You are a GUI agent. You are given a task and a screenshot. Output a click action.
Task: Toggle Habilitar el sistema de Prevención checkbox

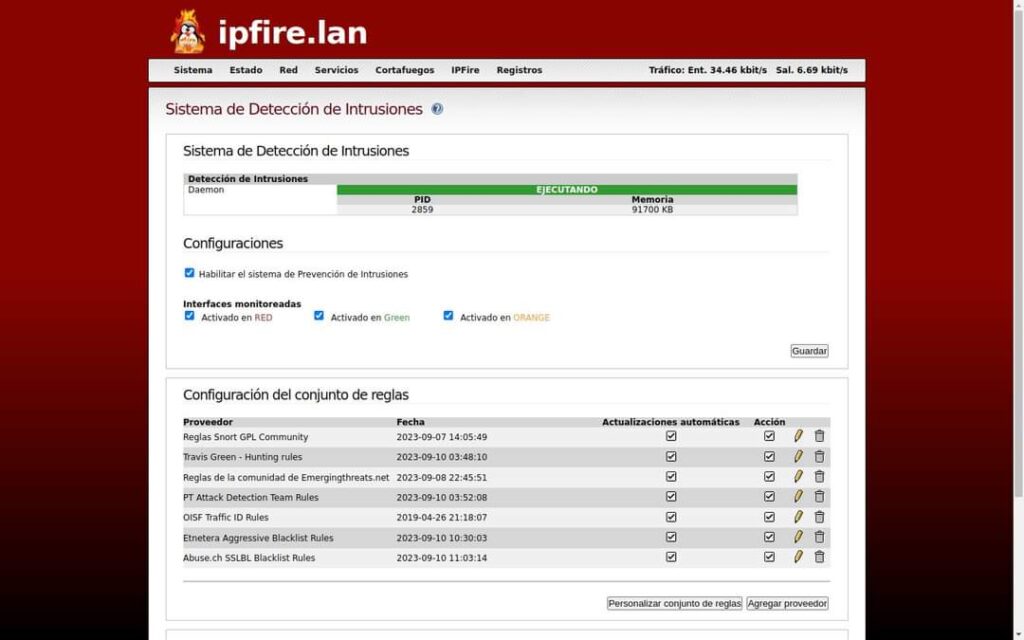(190, 273)
